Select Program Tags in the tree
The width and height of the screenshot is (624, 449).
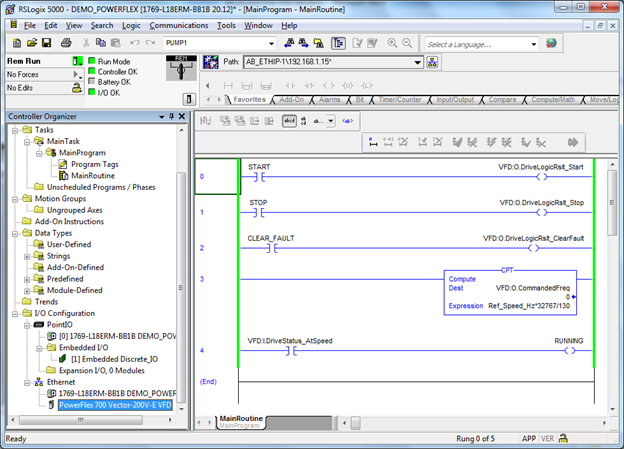click(x=95, y=164)
